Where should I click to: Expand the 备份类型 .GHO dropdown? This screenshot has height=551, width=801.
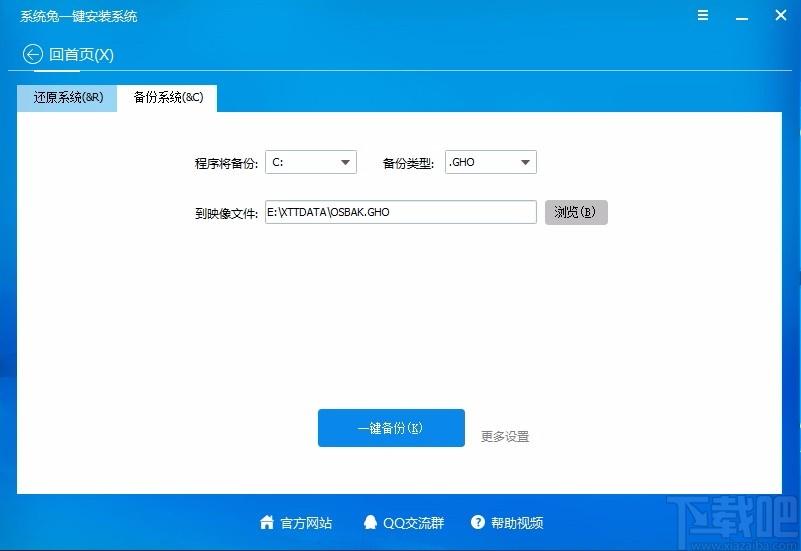(x=490, y=162)
